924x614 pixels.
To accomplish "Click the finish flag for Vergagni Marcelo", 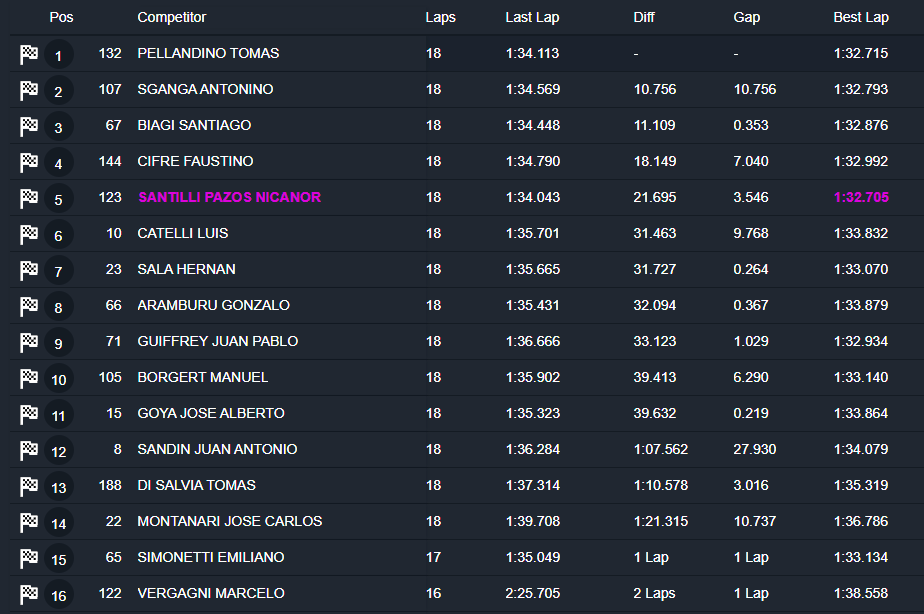I will click(x=29, y=595).
